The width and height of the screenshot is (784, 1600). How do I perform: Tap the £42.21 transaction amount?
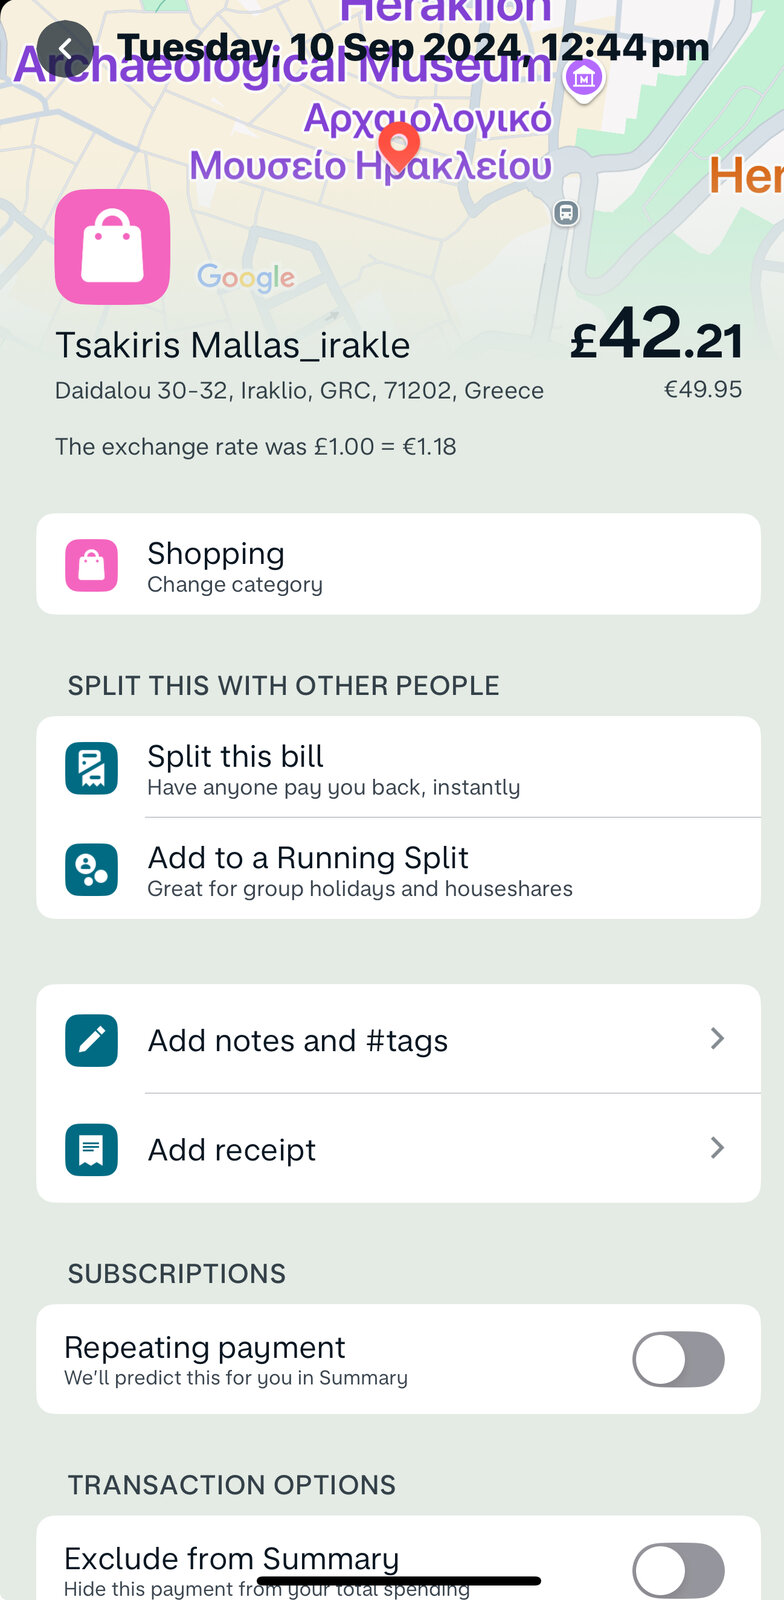[656, 336]
